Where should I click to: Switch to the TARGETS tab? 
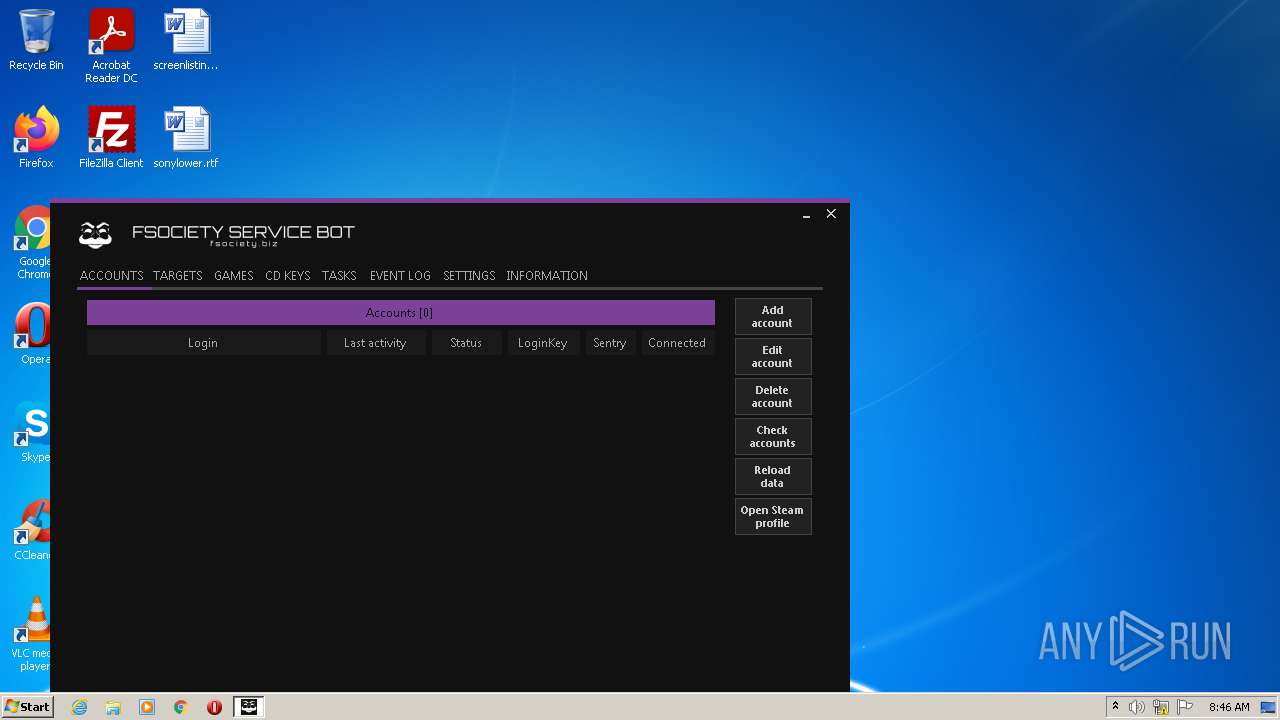178,276
